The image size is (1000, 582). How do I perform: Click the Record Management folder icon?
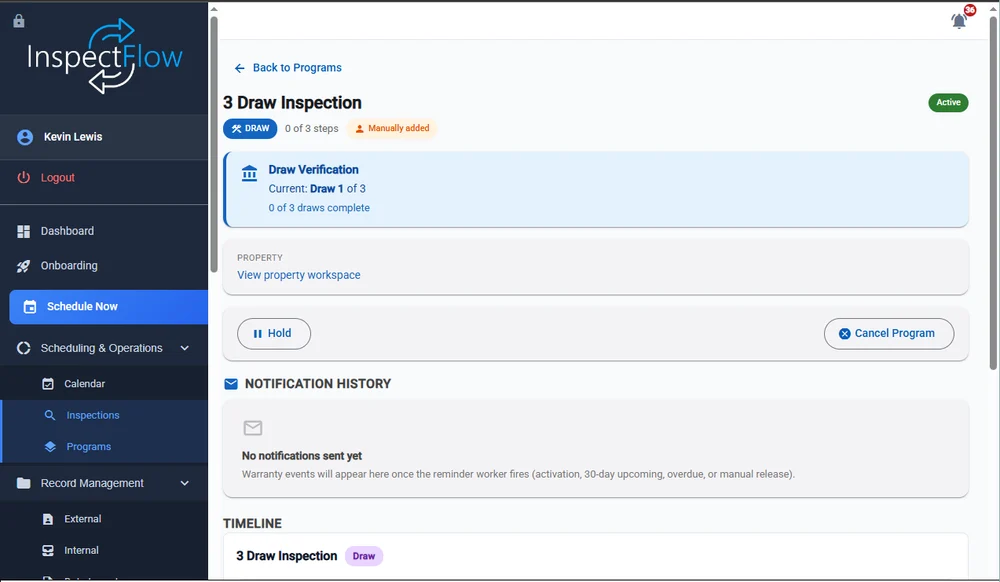[x=24, y=483]
